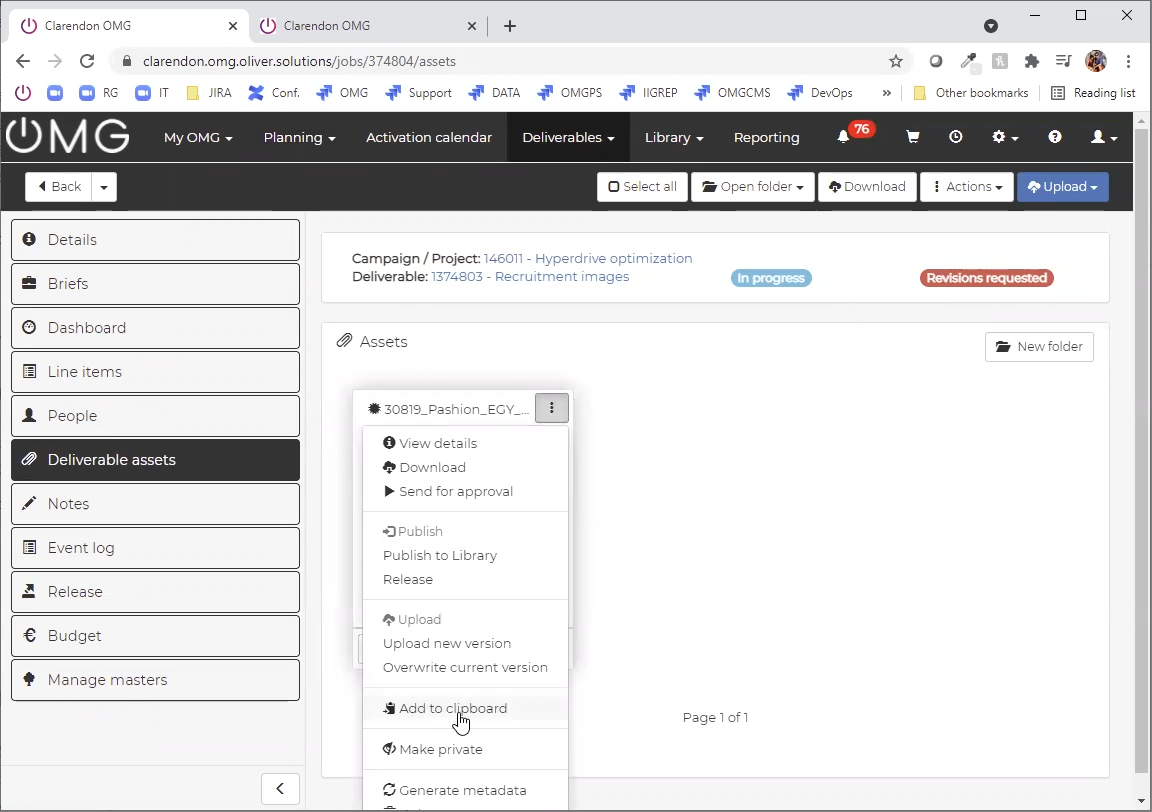Screen dimensions: 1152x812
Task: Open the settings gear dropdown
Action: click(1004, 137)
